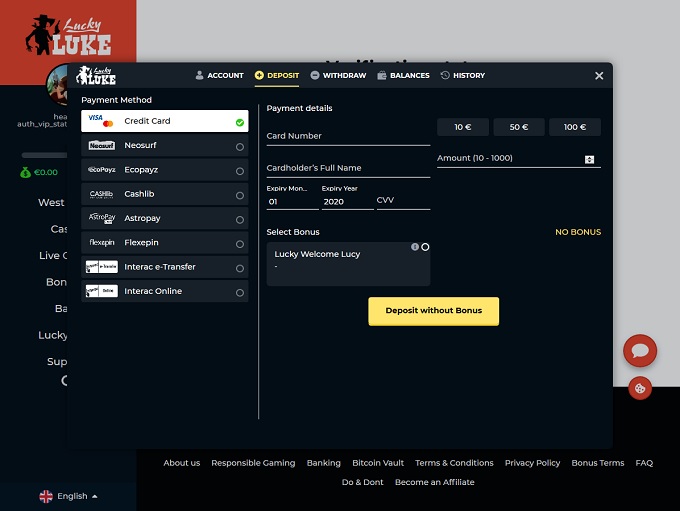Choose the 50 € quick amount button

tap(518, 127)
